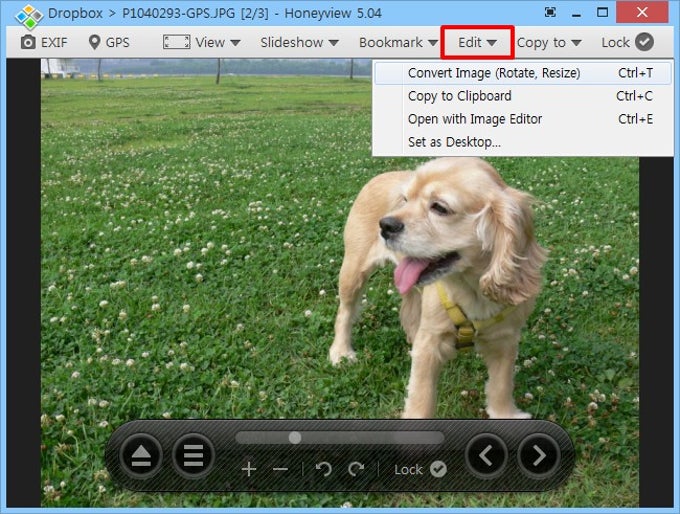This screenshot has width=680, height=514.
Task: Choose Open with Image Editor
Action: 523,119
